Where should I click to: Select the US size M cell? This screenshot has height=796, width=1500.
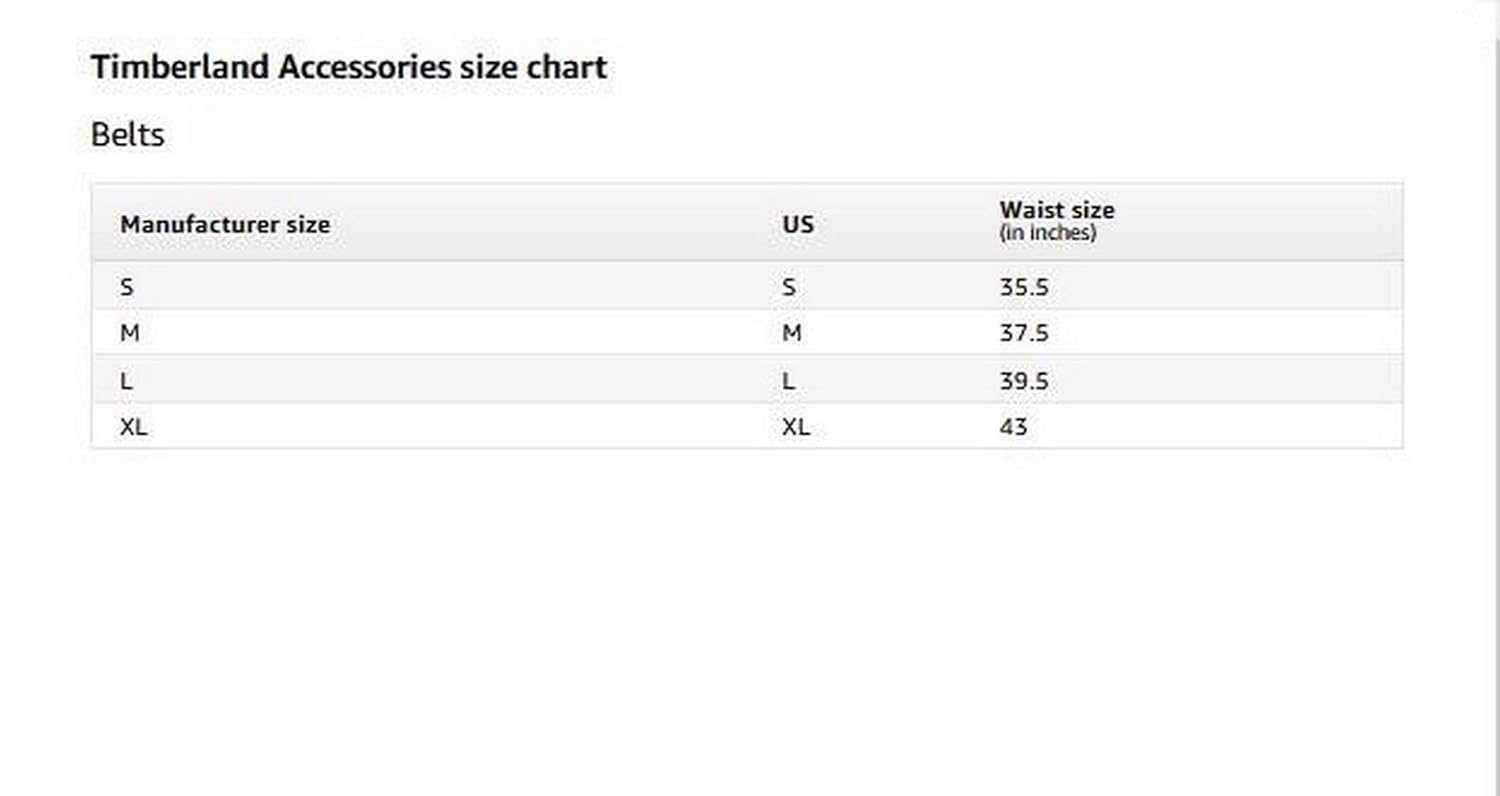click(791, 334)
